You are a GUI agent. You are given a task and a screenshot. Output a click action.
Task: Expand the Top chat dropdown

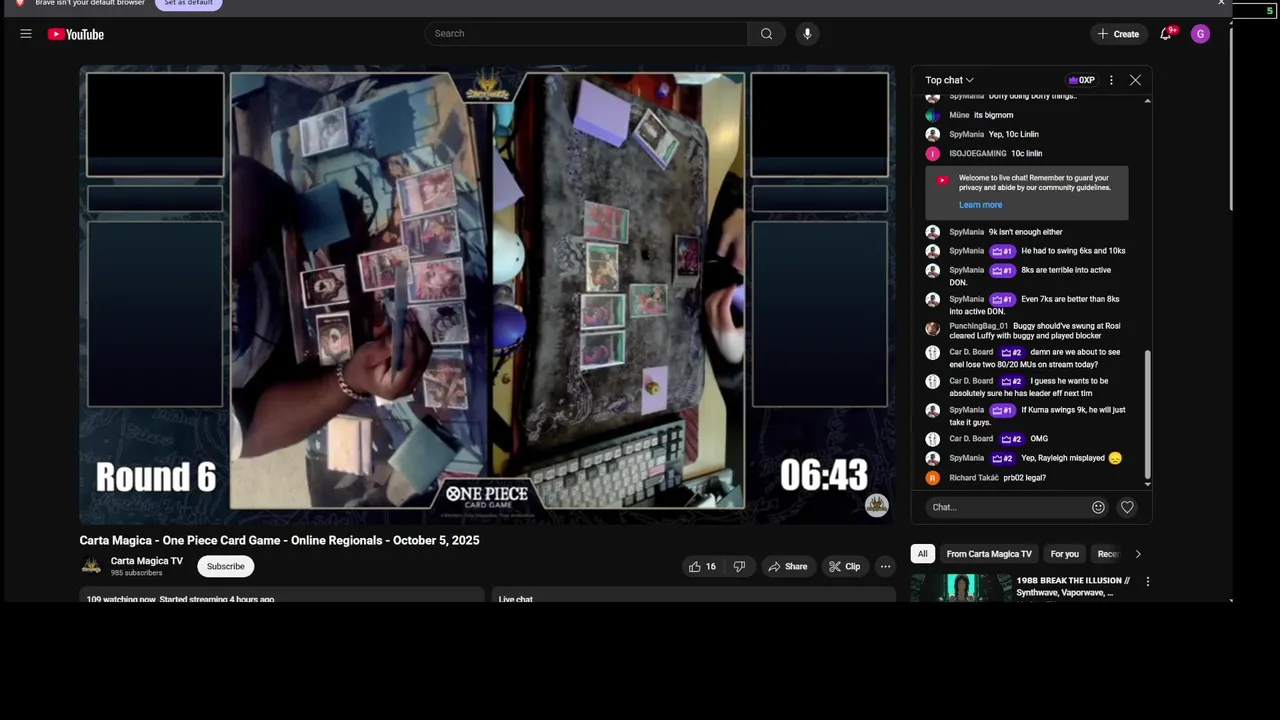point(949,80)
